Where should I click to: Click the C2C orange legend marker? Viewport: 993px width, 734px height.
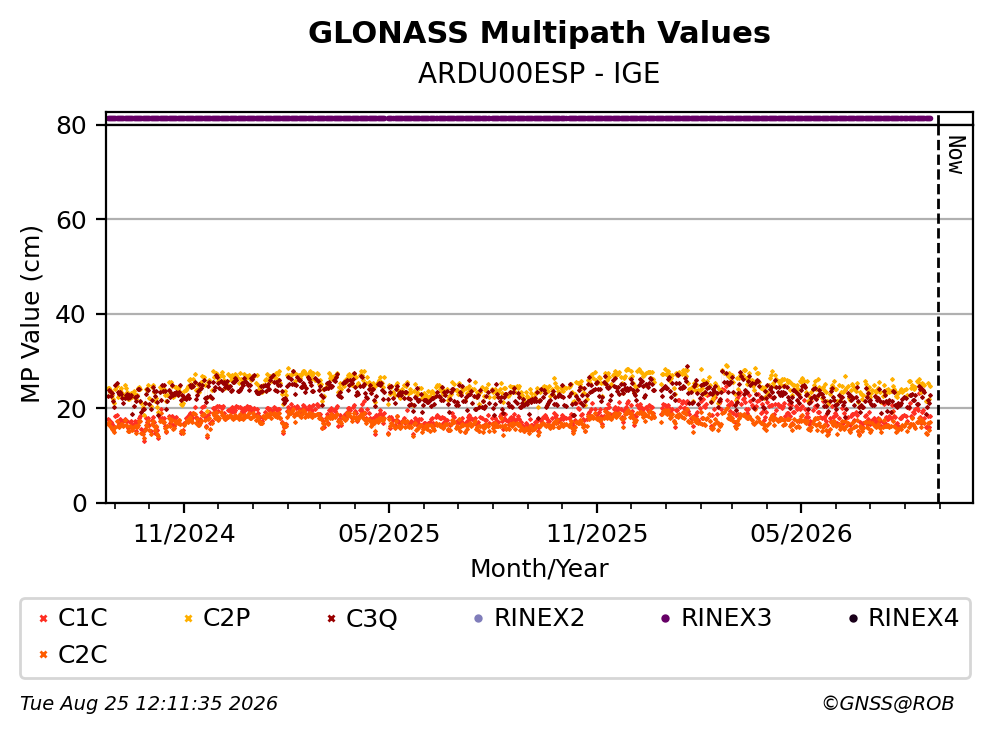(44, 655)
